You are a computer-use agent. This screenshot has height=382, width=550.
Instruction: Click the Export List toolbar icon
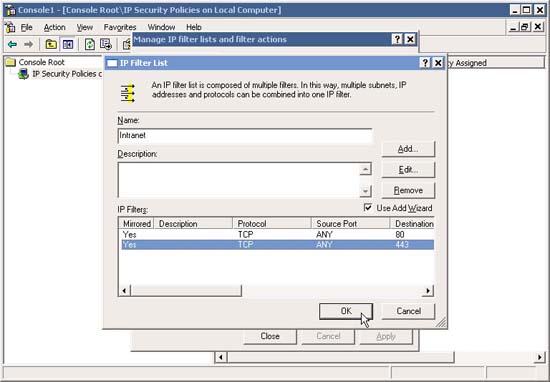tap(106, 44)
